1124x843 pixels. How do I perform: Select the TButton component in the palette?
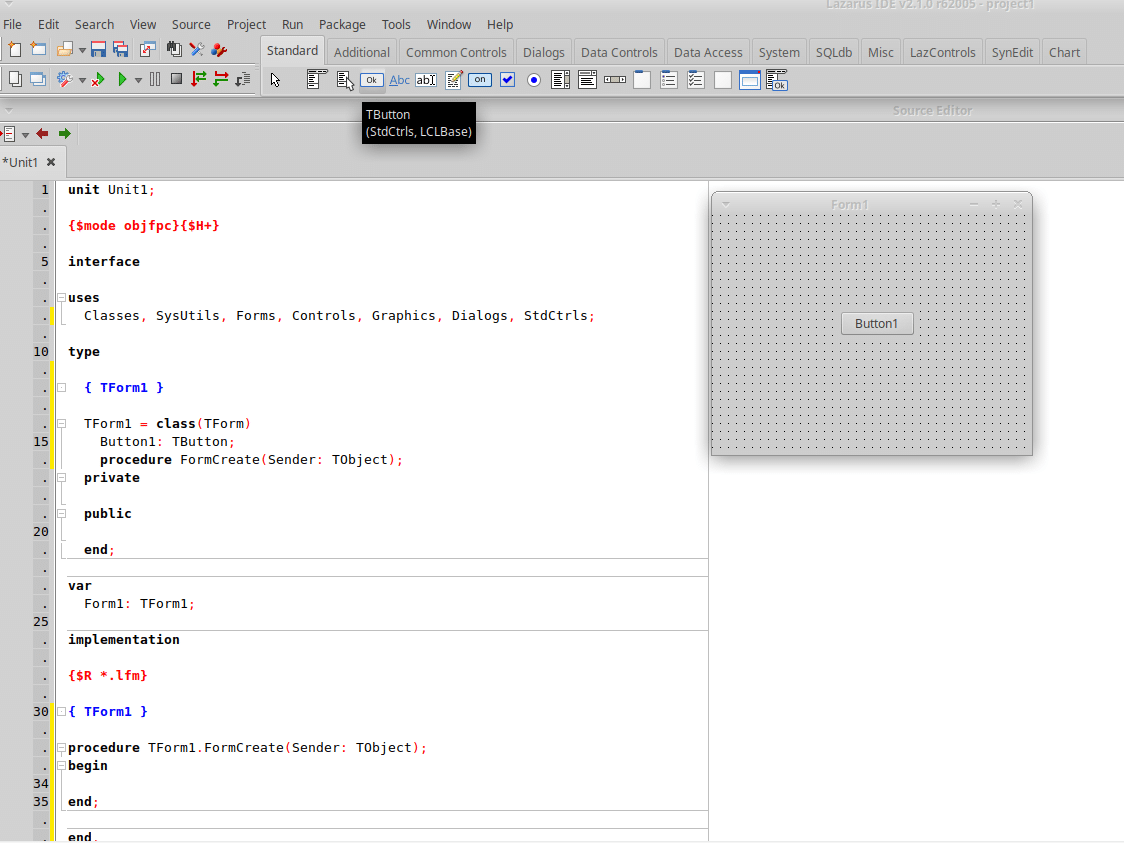(x=372, y=80)
